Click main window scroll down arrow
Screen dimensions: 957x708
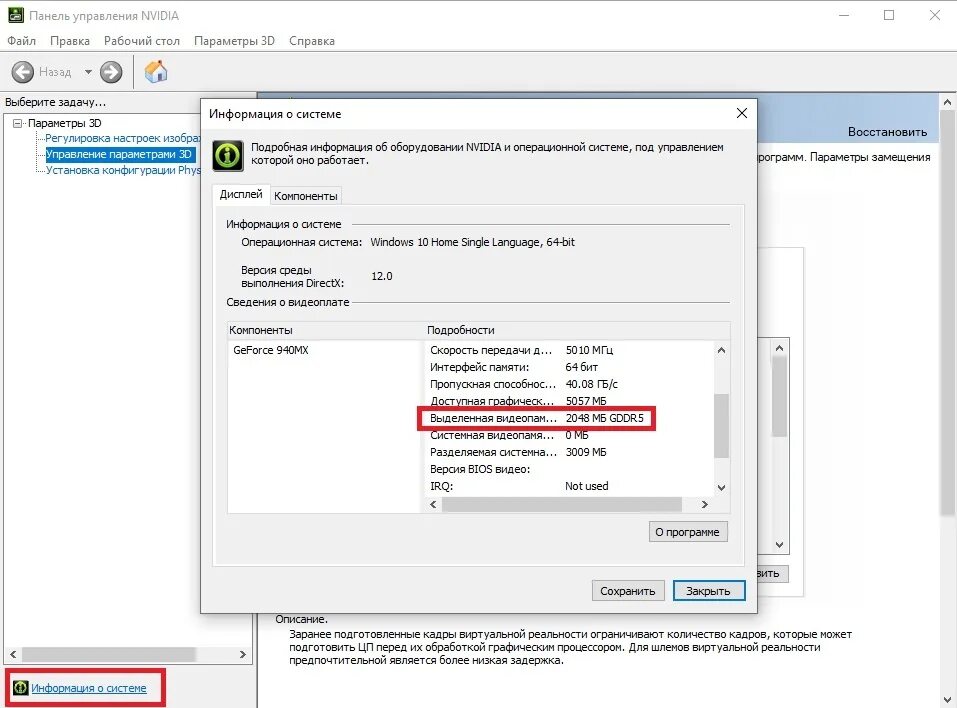(x=947, y=700)
